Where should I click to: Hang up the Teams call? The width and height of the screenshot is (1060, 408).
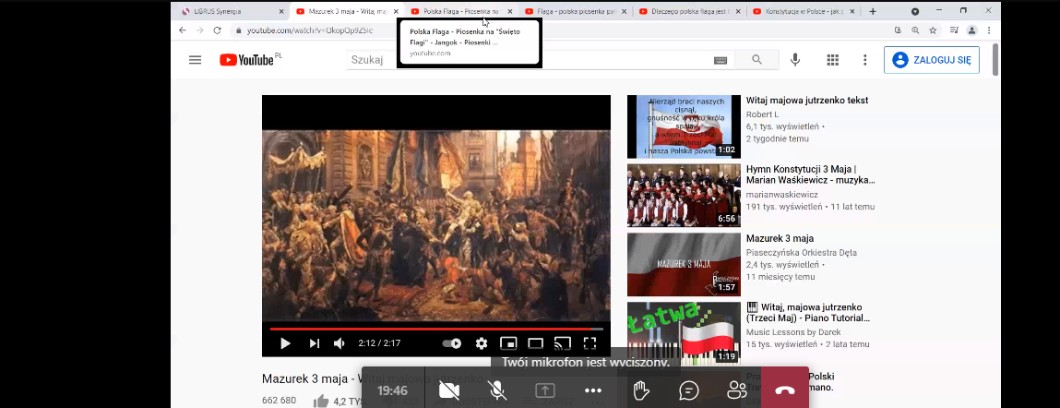point(785,390)
